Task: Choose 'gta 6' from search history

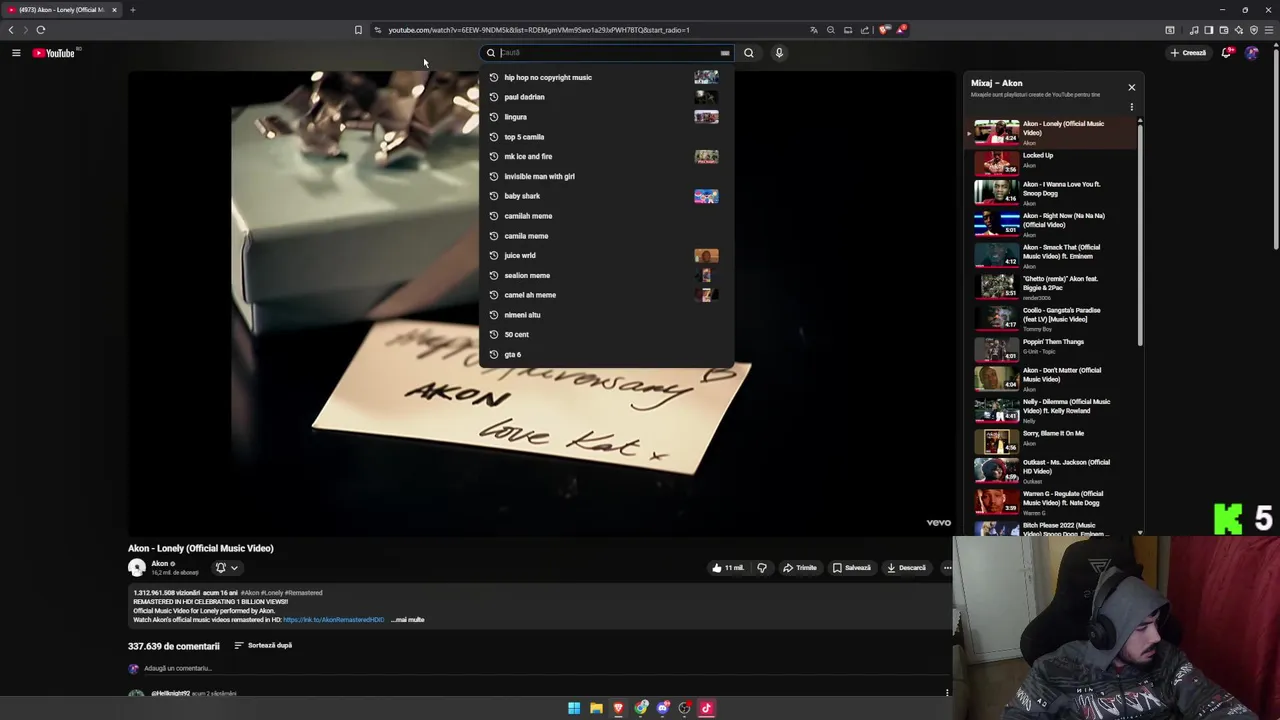Action: pyautogui.click(x=607, y=354)
